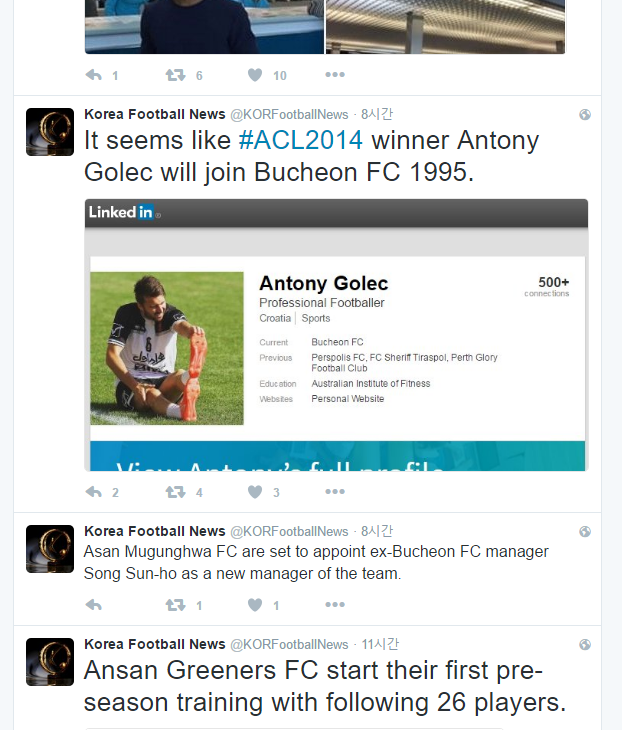Open more options on Asan Mugunghwa tweet
Image resolution: width=622 pixels, height=730 pixels.
[335, 605]
